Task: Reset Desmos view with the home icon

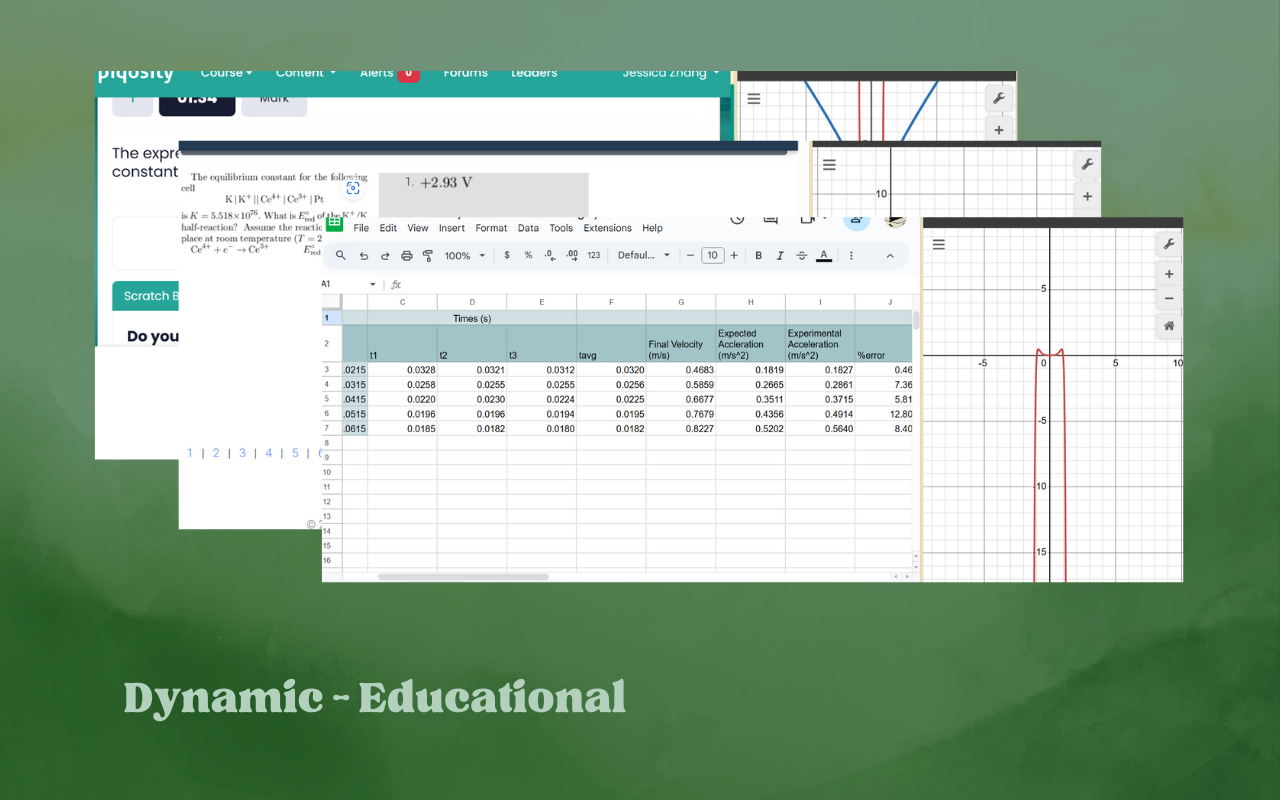Action: coord(1169,325)
